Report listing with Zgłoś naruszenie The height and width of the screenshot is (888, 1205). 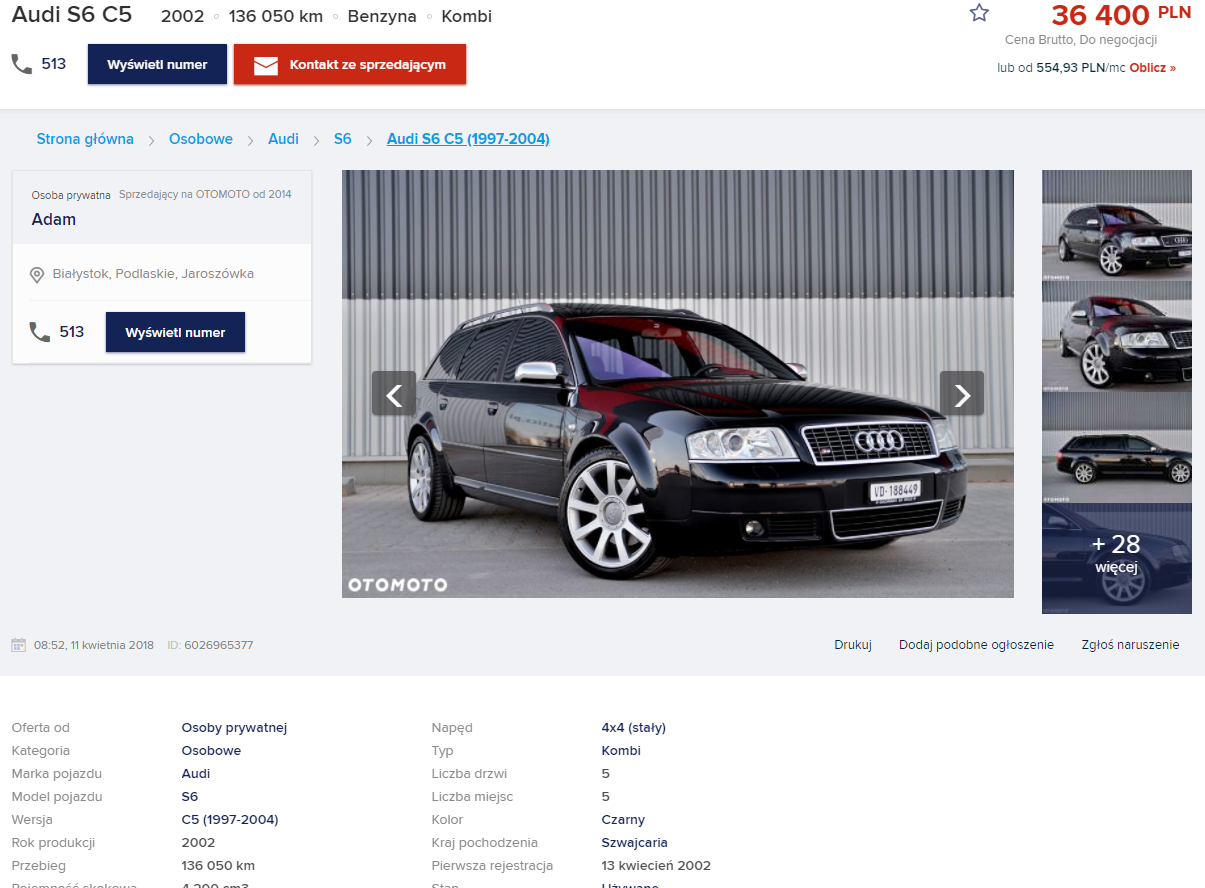pyautogui.click(x=1130, y=645)
